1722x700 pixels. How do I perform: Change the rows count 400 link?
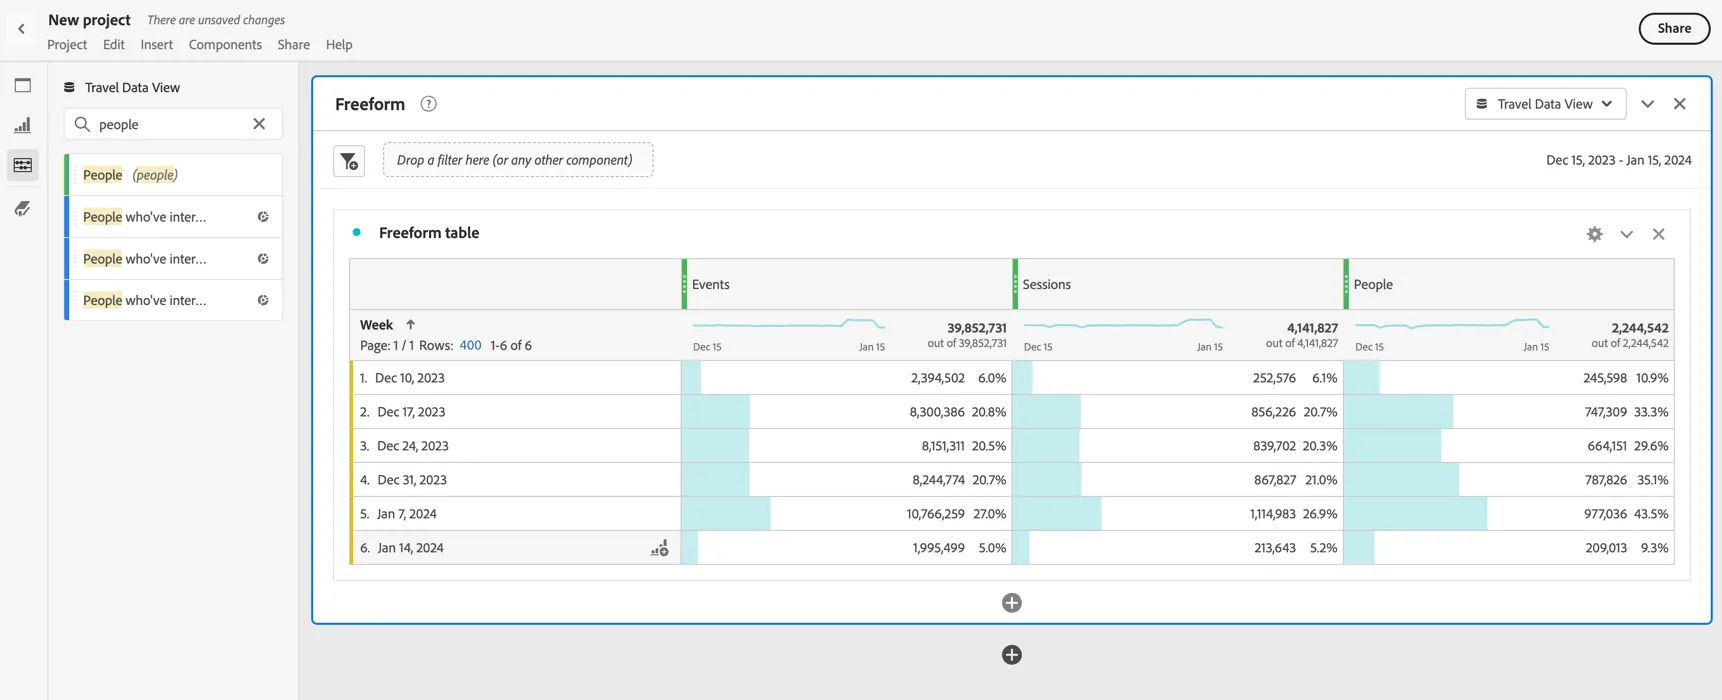(x=470, y=346)
